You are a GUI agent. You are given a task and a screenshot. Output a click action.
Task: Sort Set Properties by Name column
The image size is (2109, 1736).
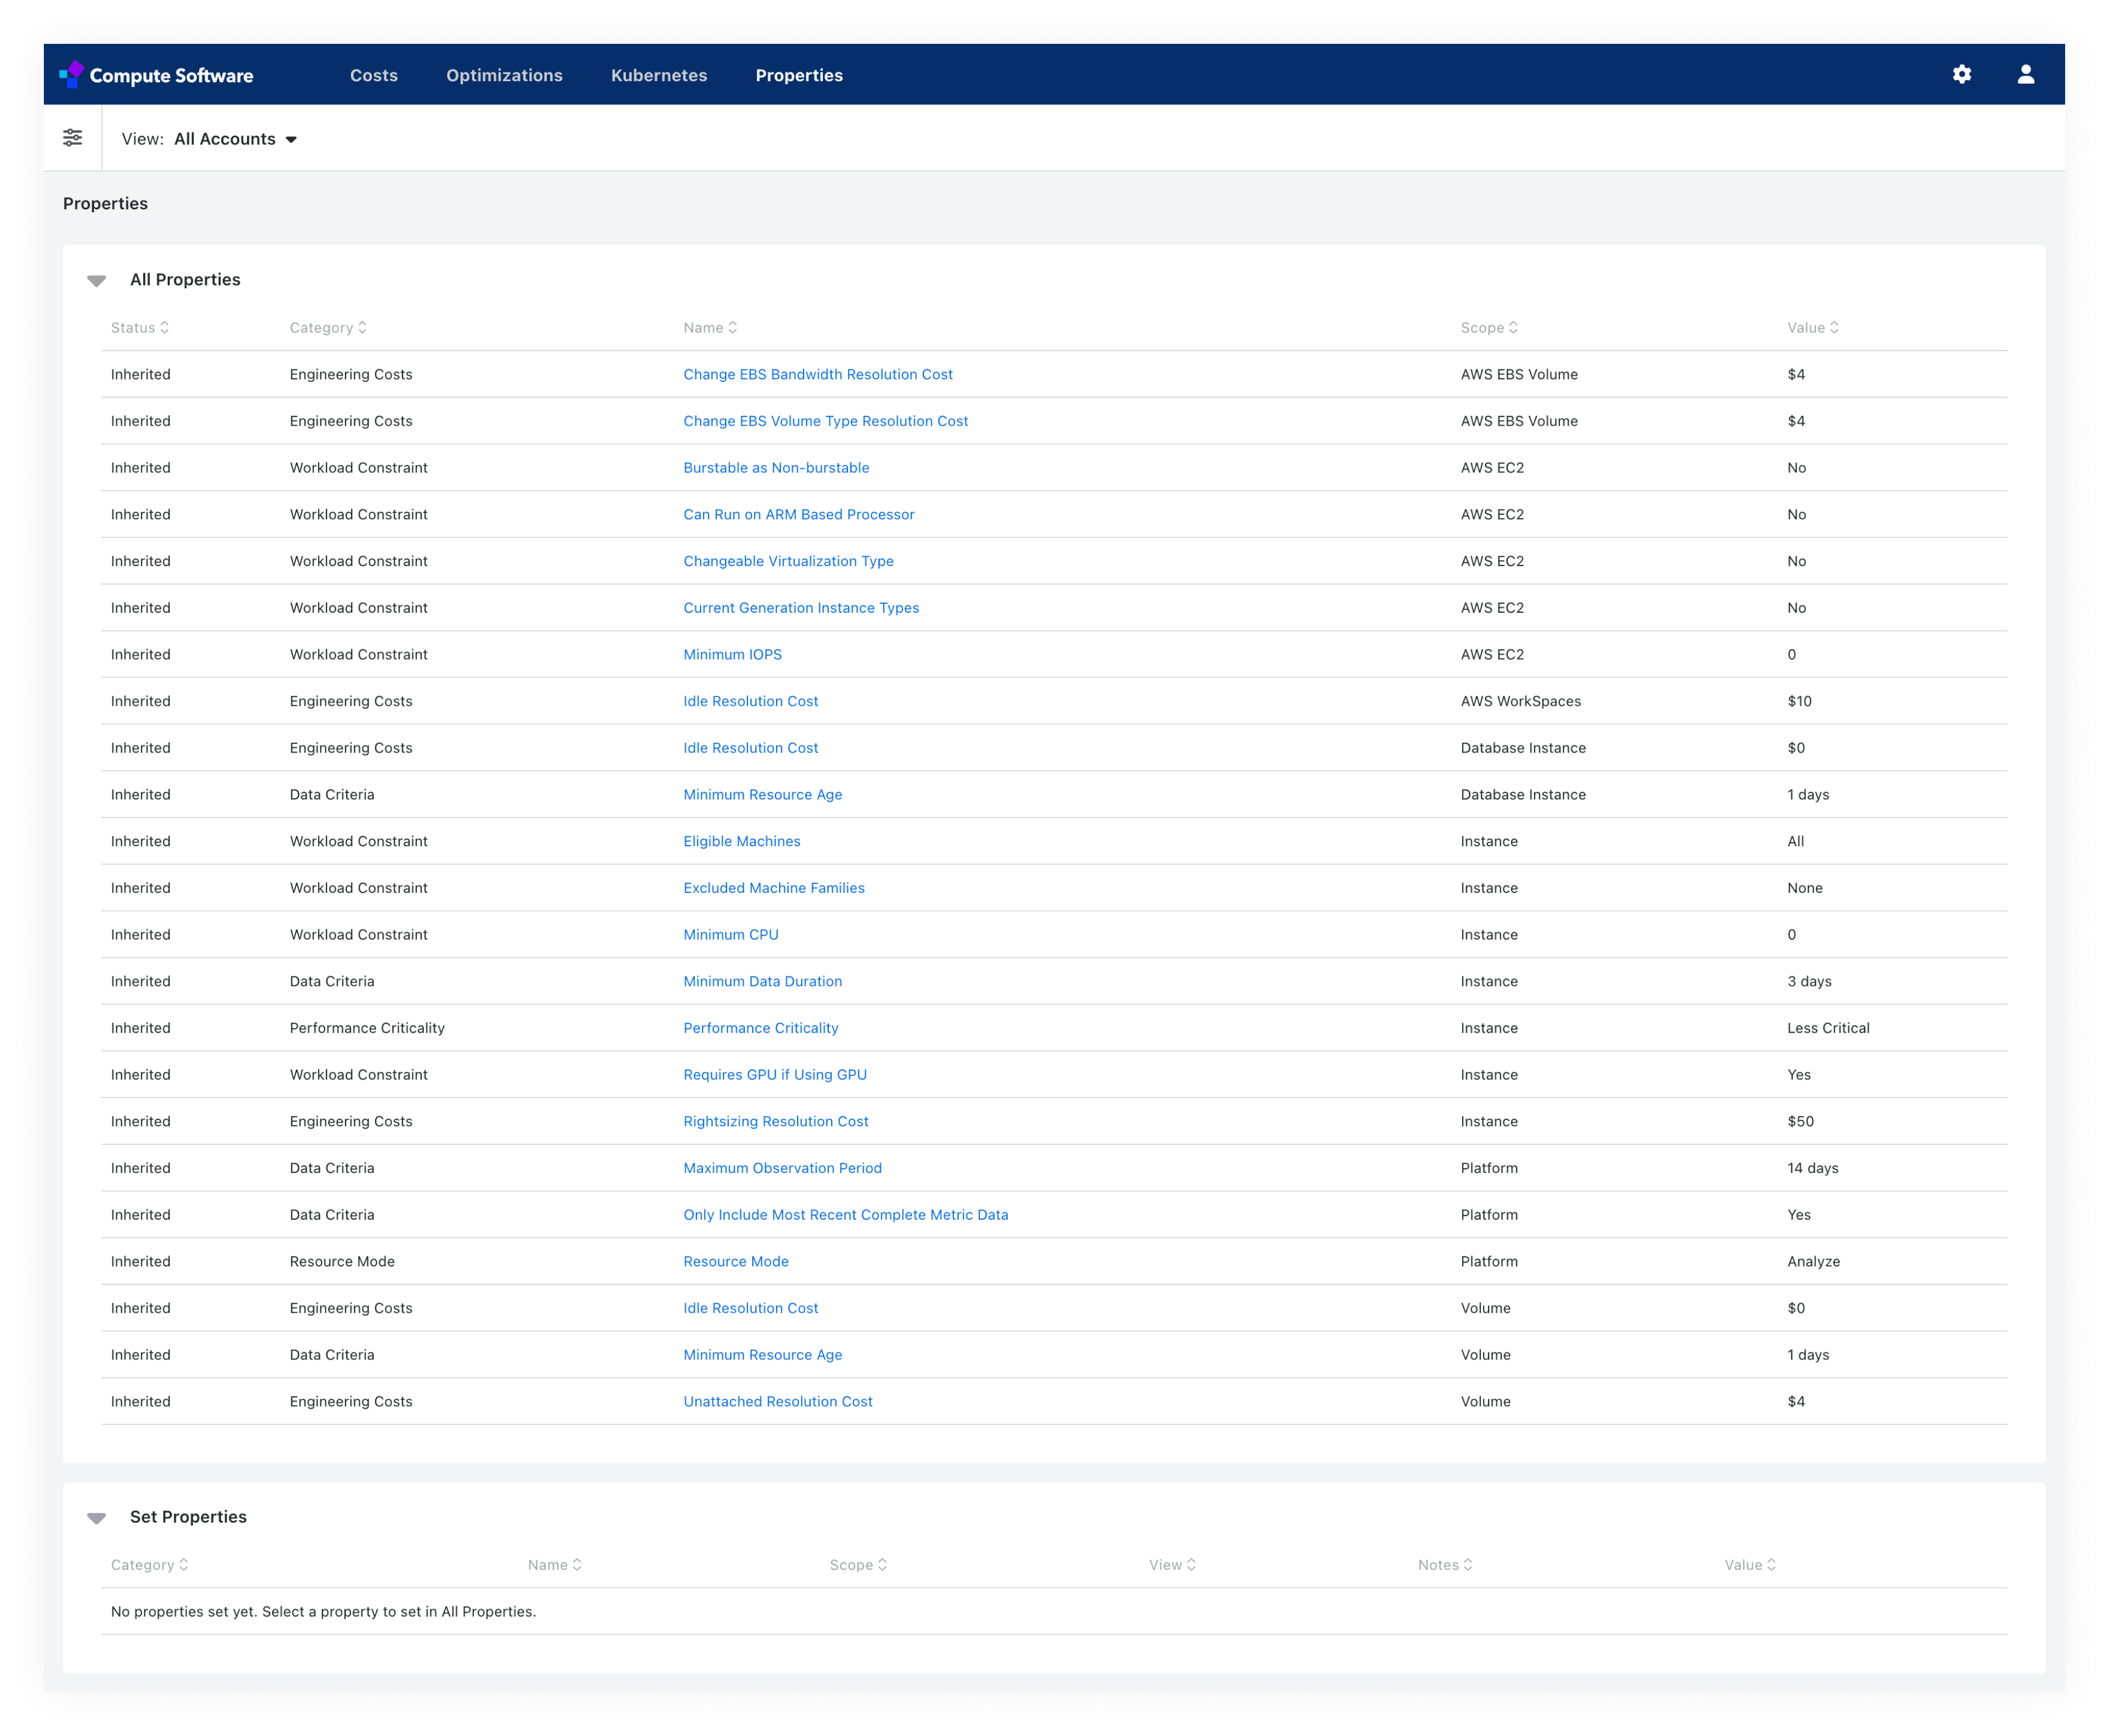pyautogui.click(x=554, y=1565)
